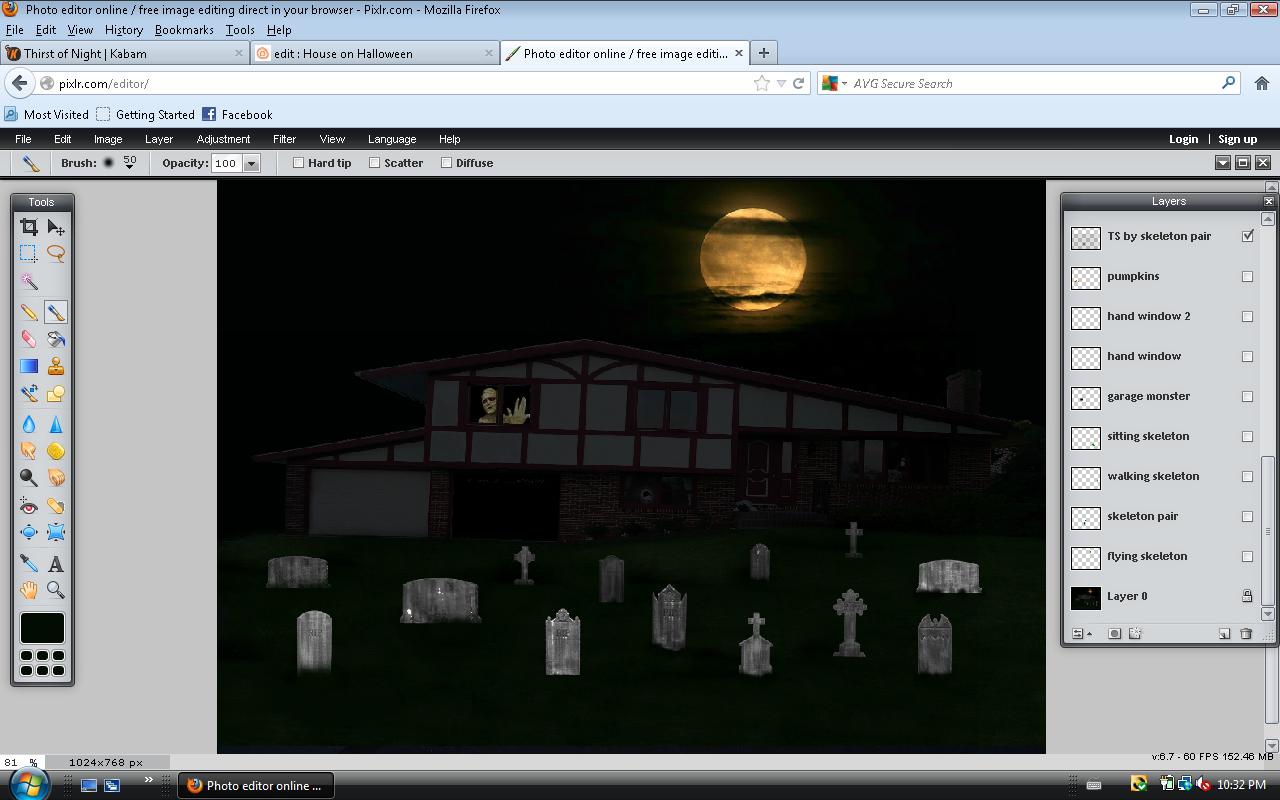
Task: Show the flying skeleton layer
Action: pos(1247,556)
